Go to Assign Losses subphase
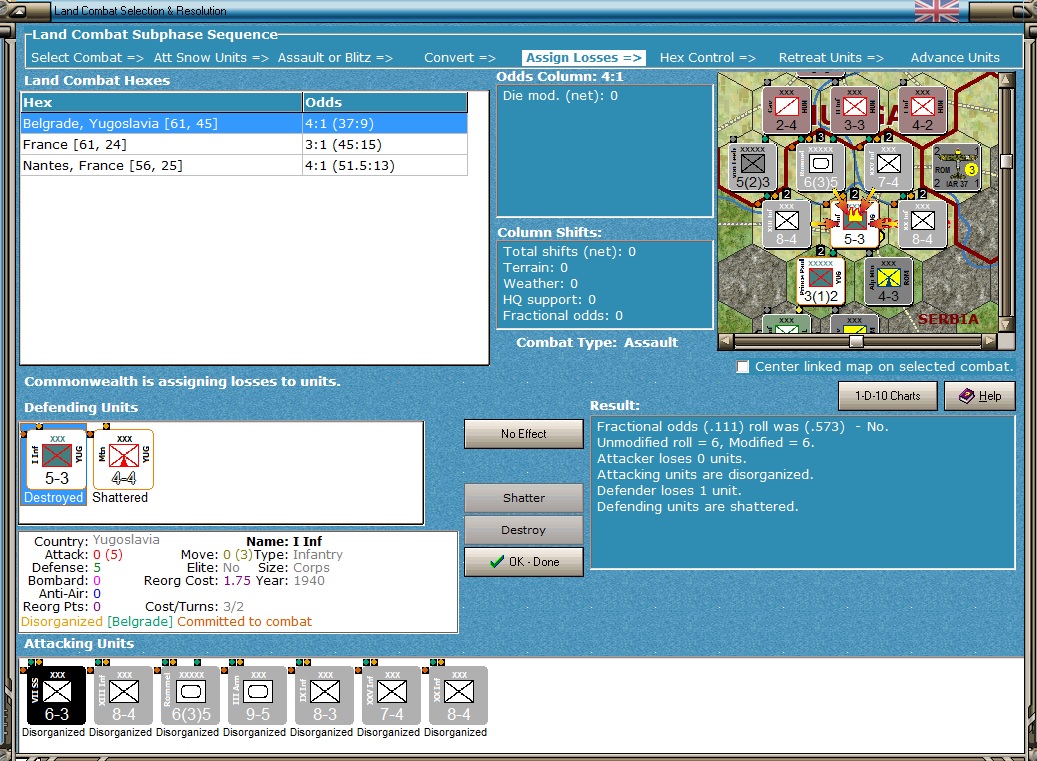This screenshot has width=1037, height=761. [x=583, y=58]
